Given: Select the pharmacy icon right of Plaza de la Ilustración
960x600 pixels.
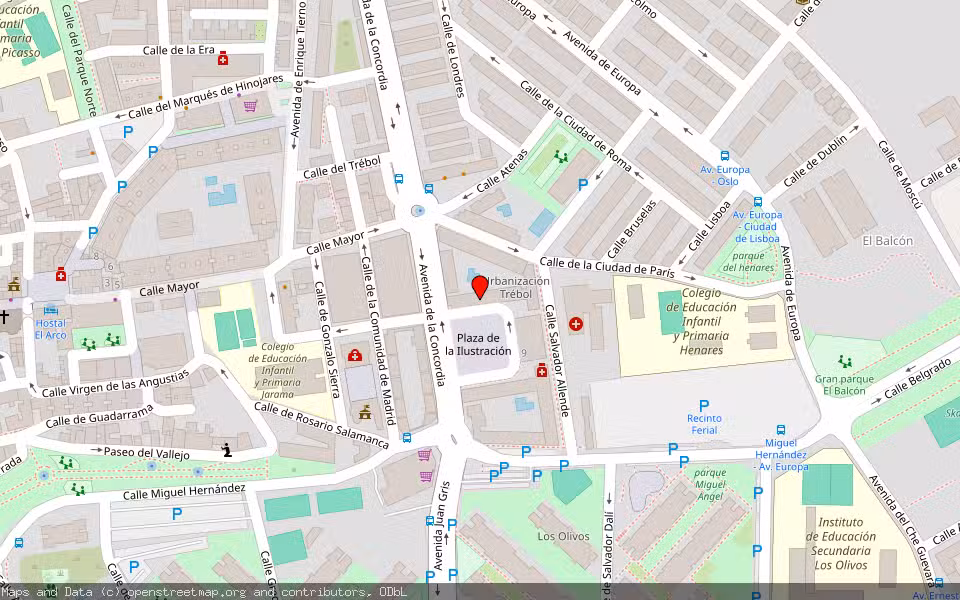Looking at the screenshot, I should click(542, 370).
